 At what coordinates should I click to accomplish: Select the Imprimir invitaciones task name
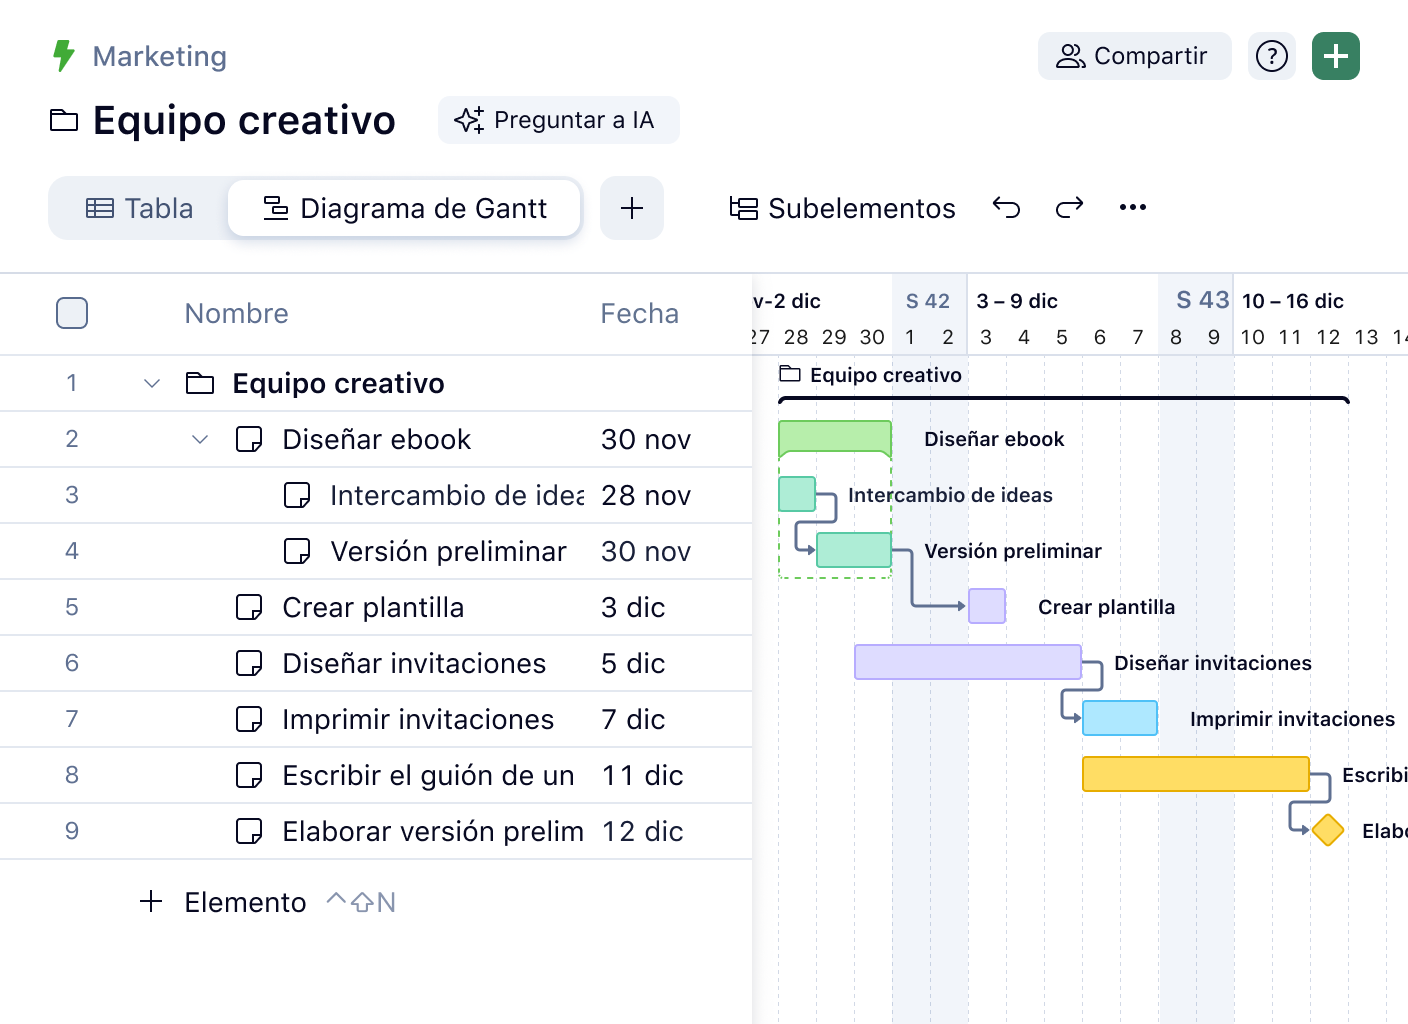click(418, 719)
